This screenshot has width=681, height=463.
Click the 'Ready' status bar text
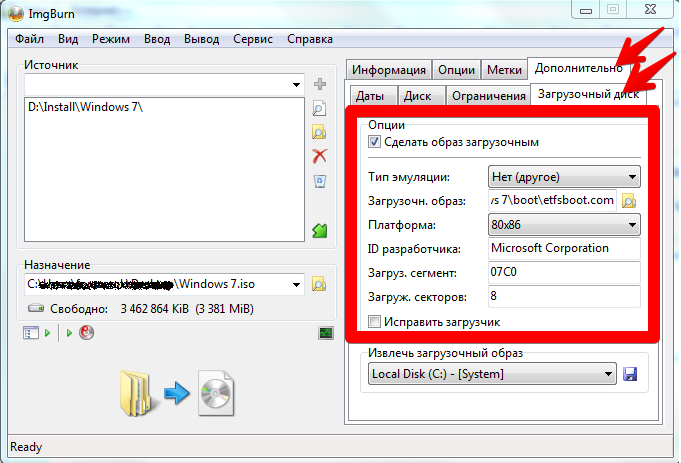[x=26, y=447]
